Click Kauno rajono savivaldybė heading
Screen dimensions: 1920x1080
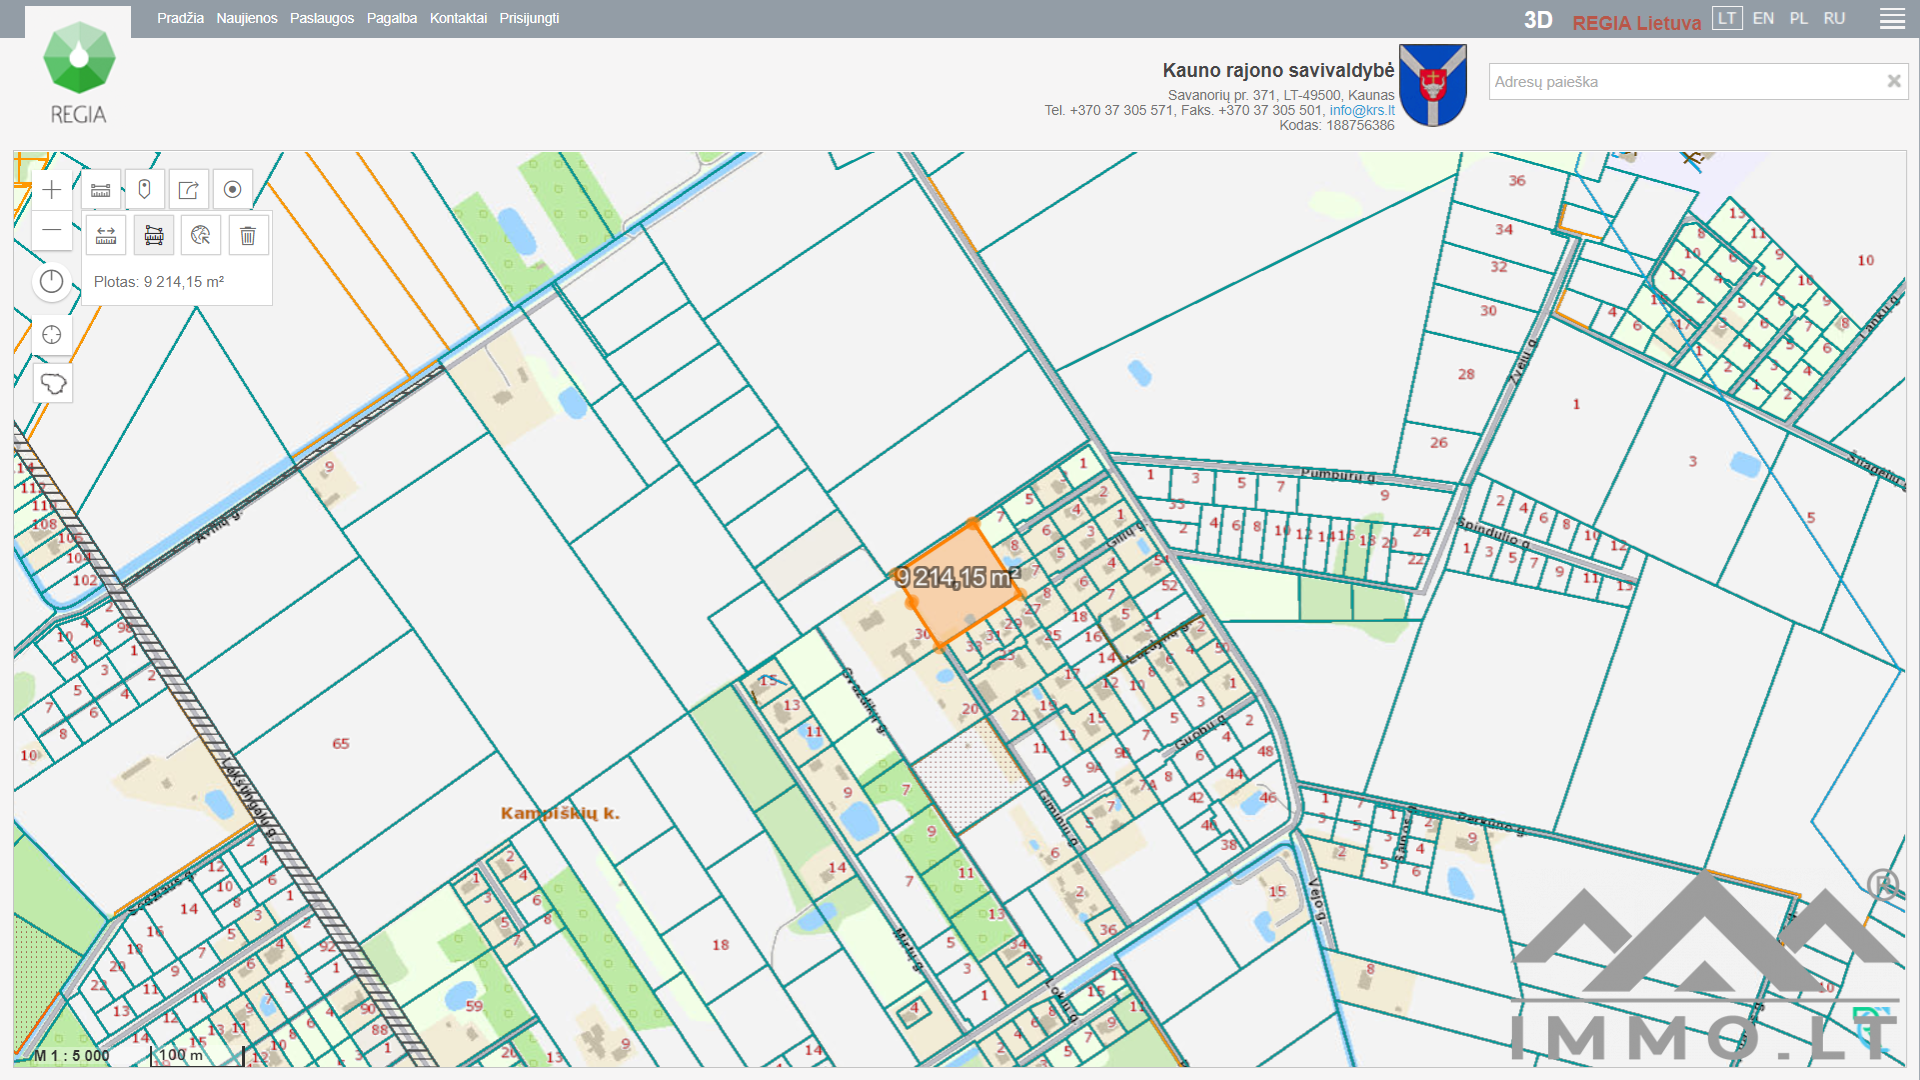click(x=1278, y=70)
